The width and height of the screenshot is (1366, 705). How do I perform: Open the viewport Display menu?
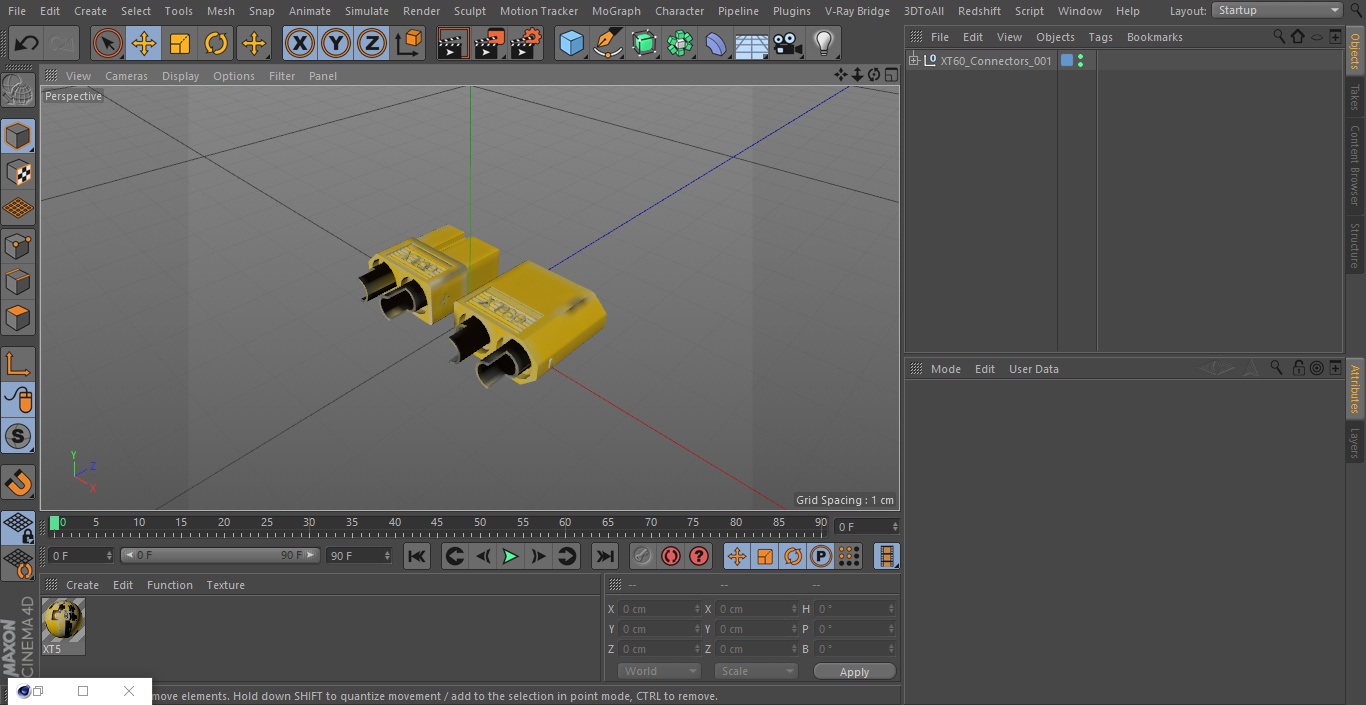coord(180,76)
